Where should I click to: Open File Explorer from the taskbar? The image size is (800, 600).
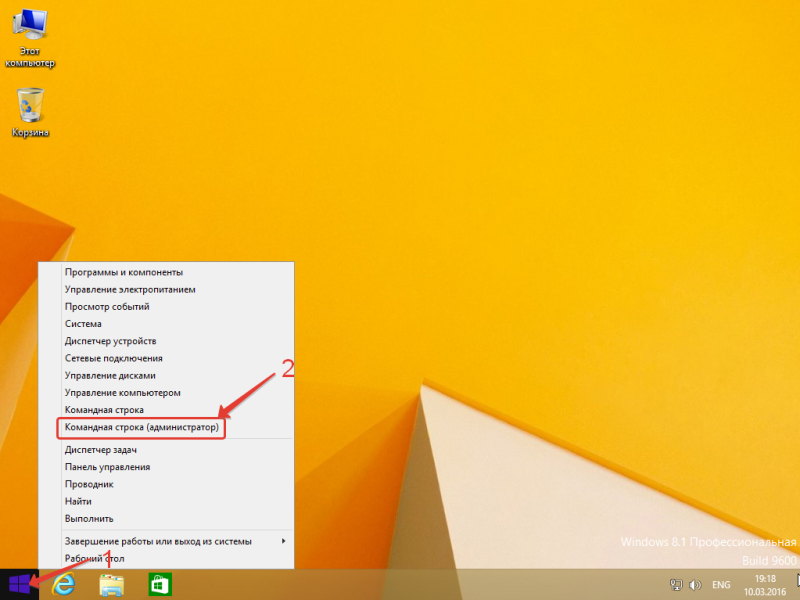[112, 584]
